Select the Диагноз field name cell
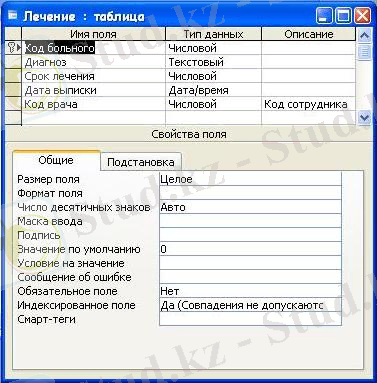 [93, 62]
